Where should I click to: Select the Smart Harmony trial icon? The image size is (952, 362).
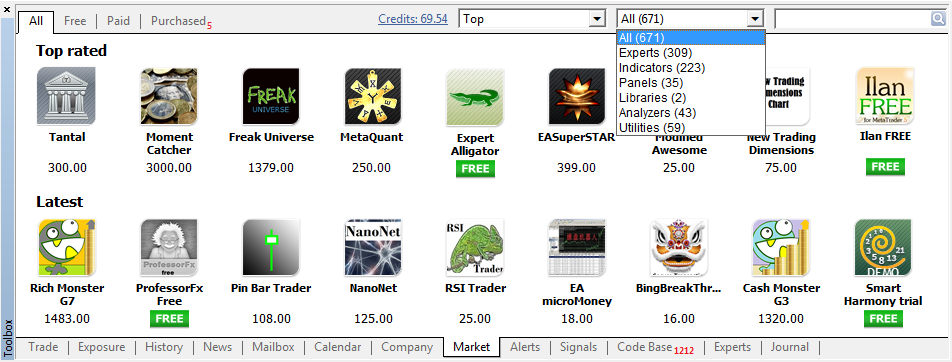(x=884, y=247)
